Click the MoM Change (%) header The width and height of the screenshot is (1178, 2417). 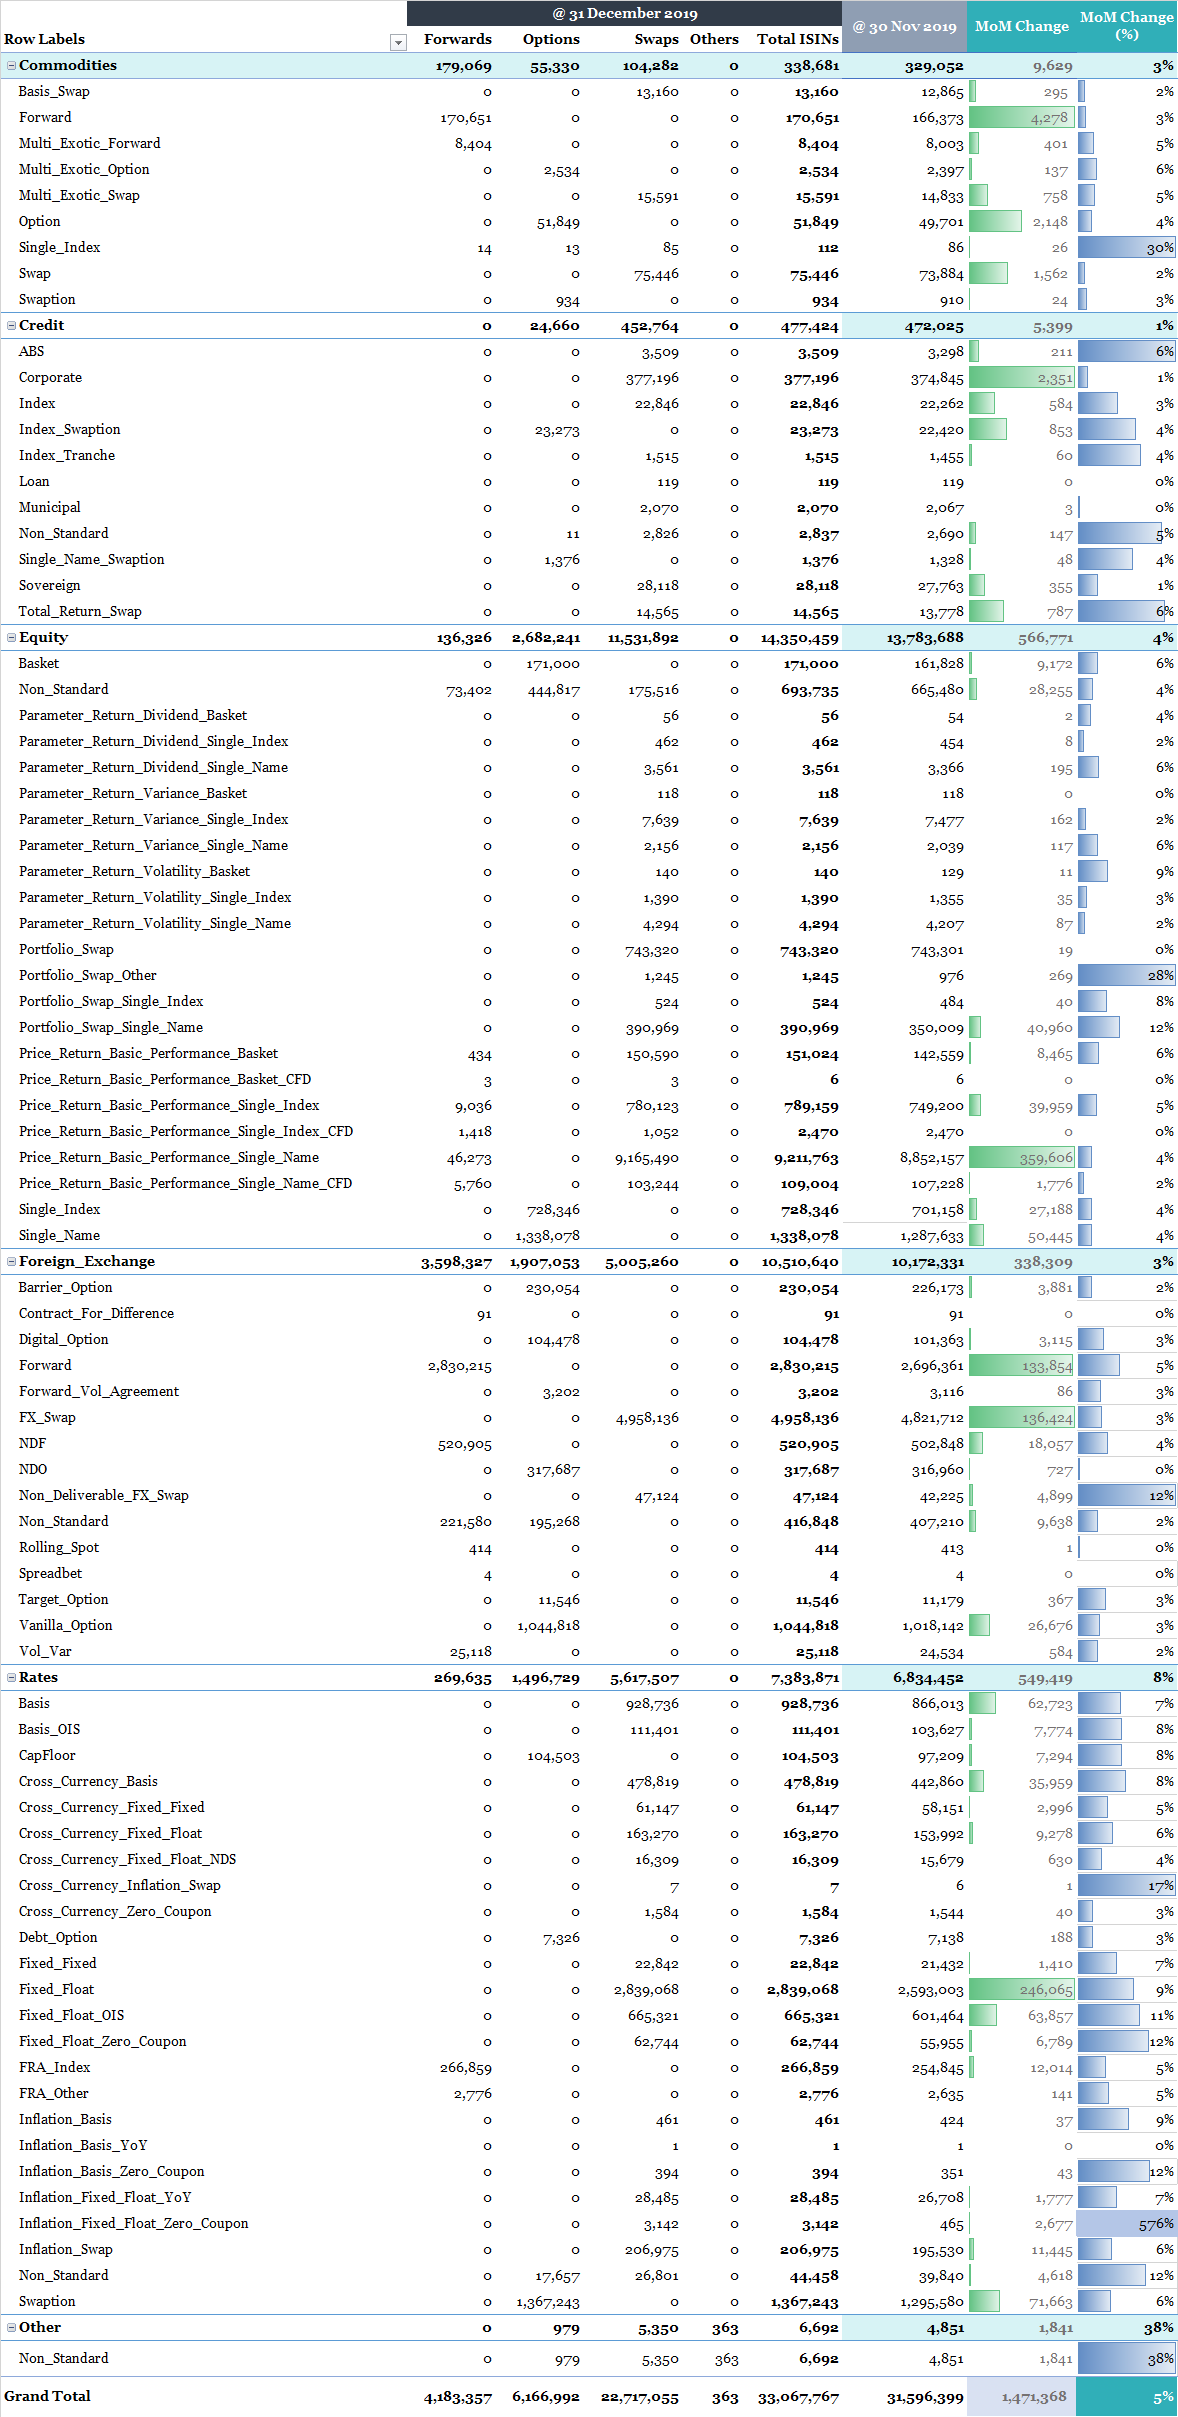pyautogui.click(x=1126, y=26)
